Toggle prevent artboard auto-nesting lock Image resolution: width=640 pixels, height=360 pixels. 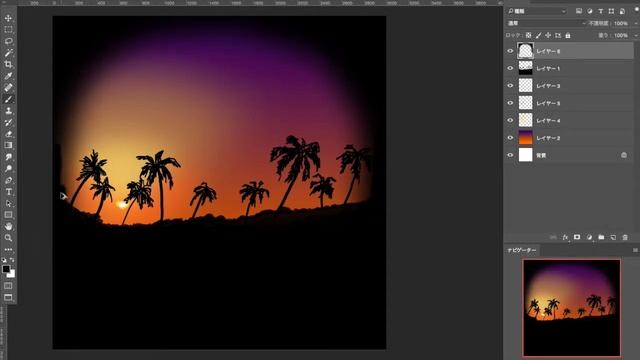click(558, 36)
